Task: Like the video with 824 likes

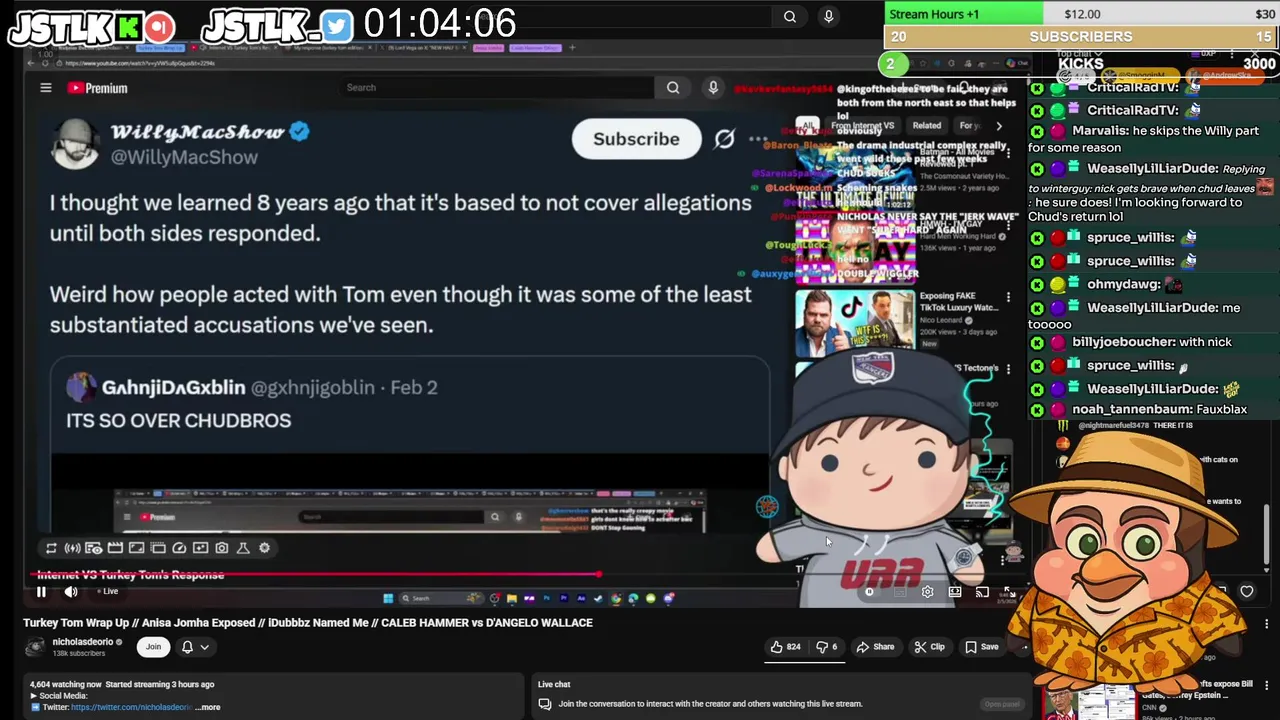Action: pos(784,647)
